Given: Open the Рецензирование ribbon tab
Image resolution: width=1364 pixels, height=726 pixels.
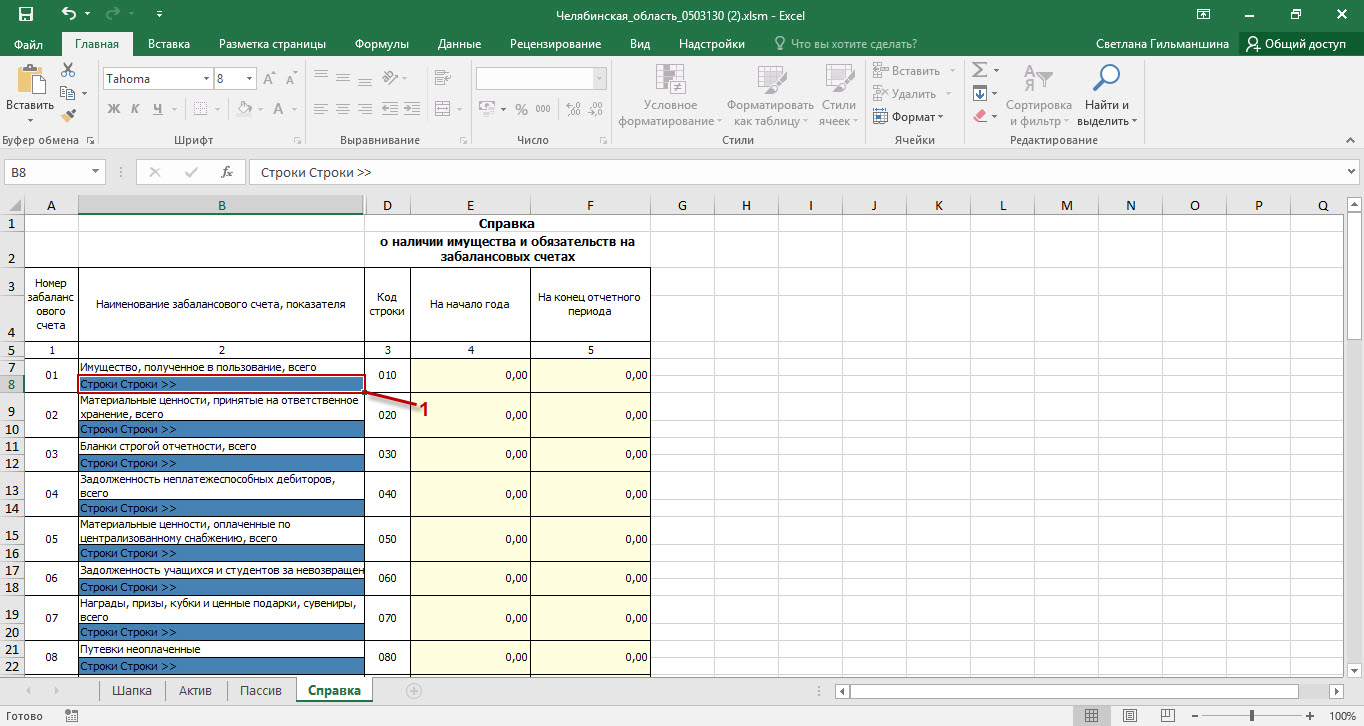Looking at the screenshot, I should [555, 44].
